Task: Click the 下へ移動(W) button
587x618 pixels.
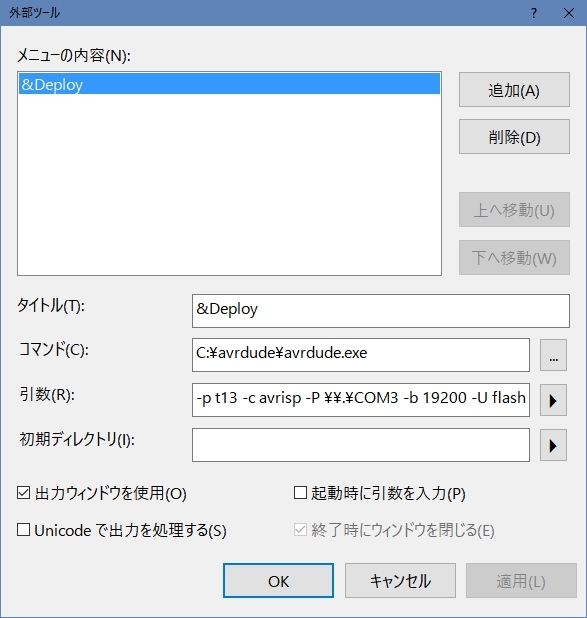Action: (x=514, y=257)
